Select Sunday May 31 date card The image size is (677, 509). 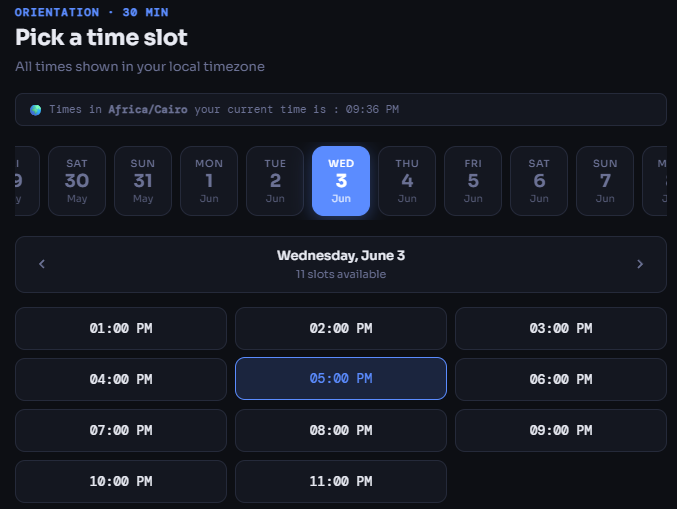click(x=143, y=181)
